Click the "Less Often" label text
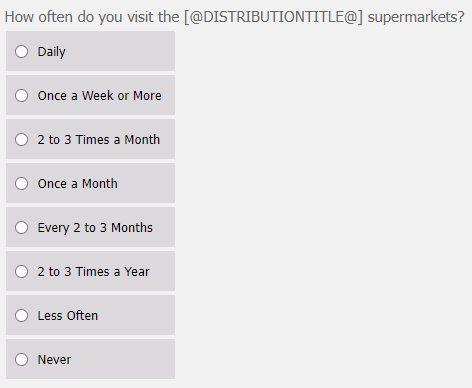The image size is (472, 388). pyautogui.click(x=68, y=316)
